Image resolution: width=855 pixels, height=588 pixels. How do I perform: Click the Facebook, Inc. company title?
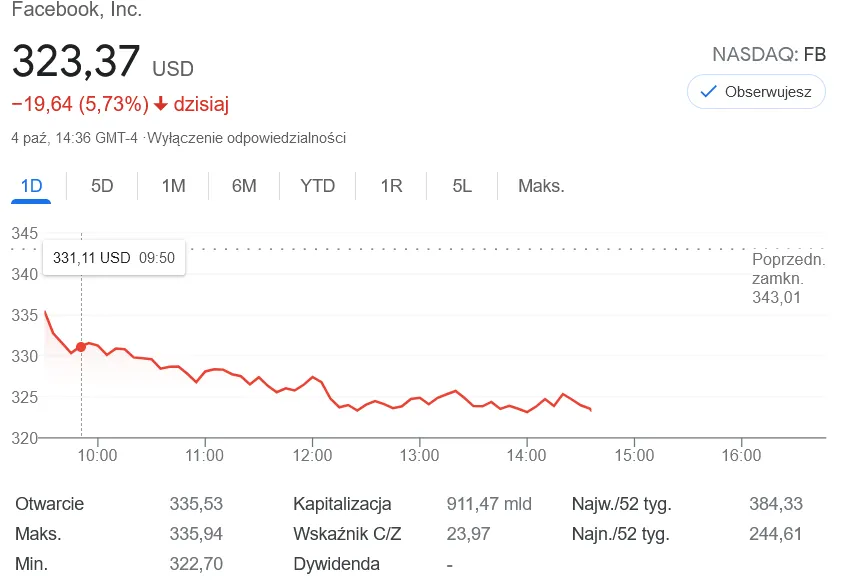pyautogui.click(x=76, y=9)
